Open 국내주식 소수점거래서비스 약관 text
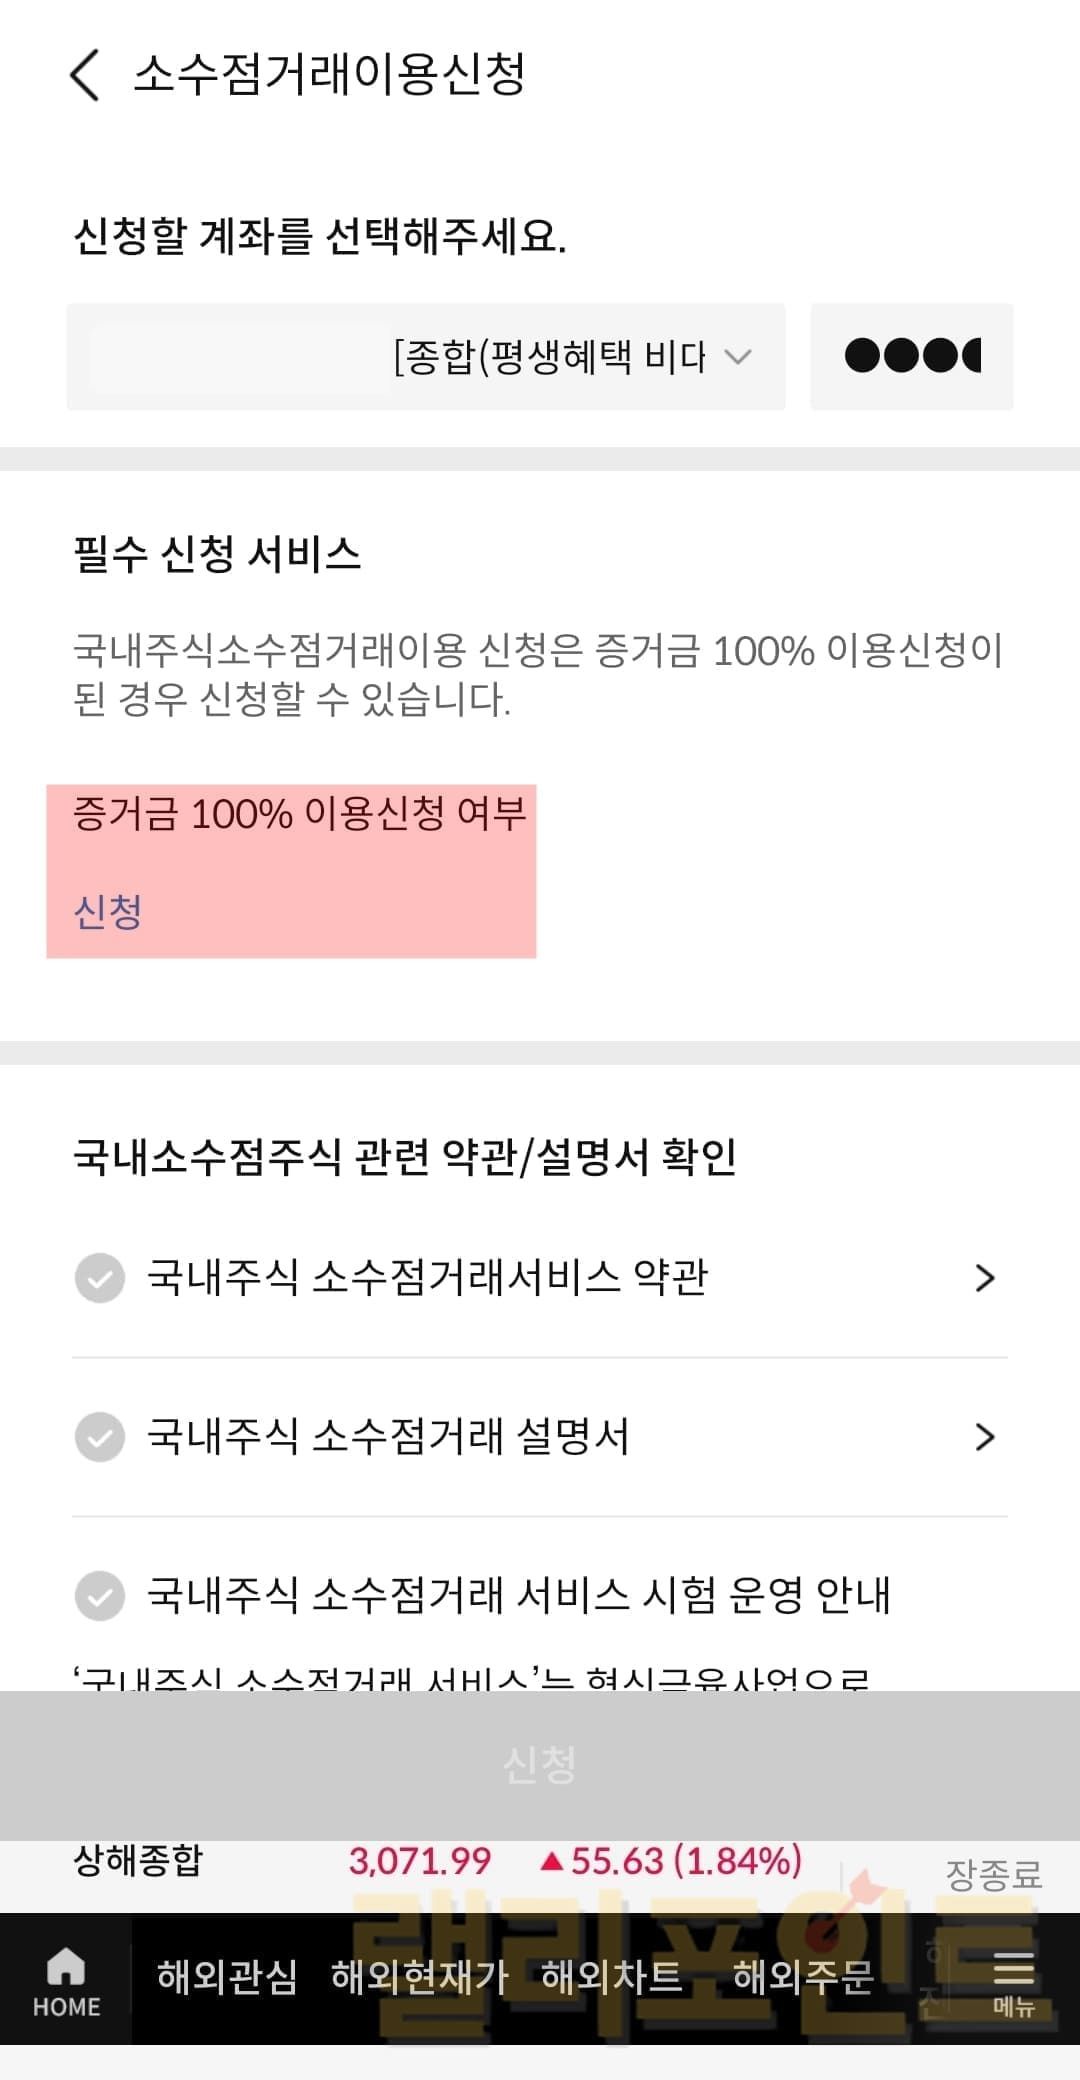The height and width of the screenshot is (2080, 1080). coord(427,1278)
